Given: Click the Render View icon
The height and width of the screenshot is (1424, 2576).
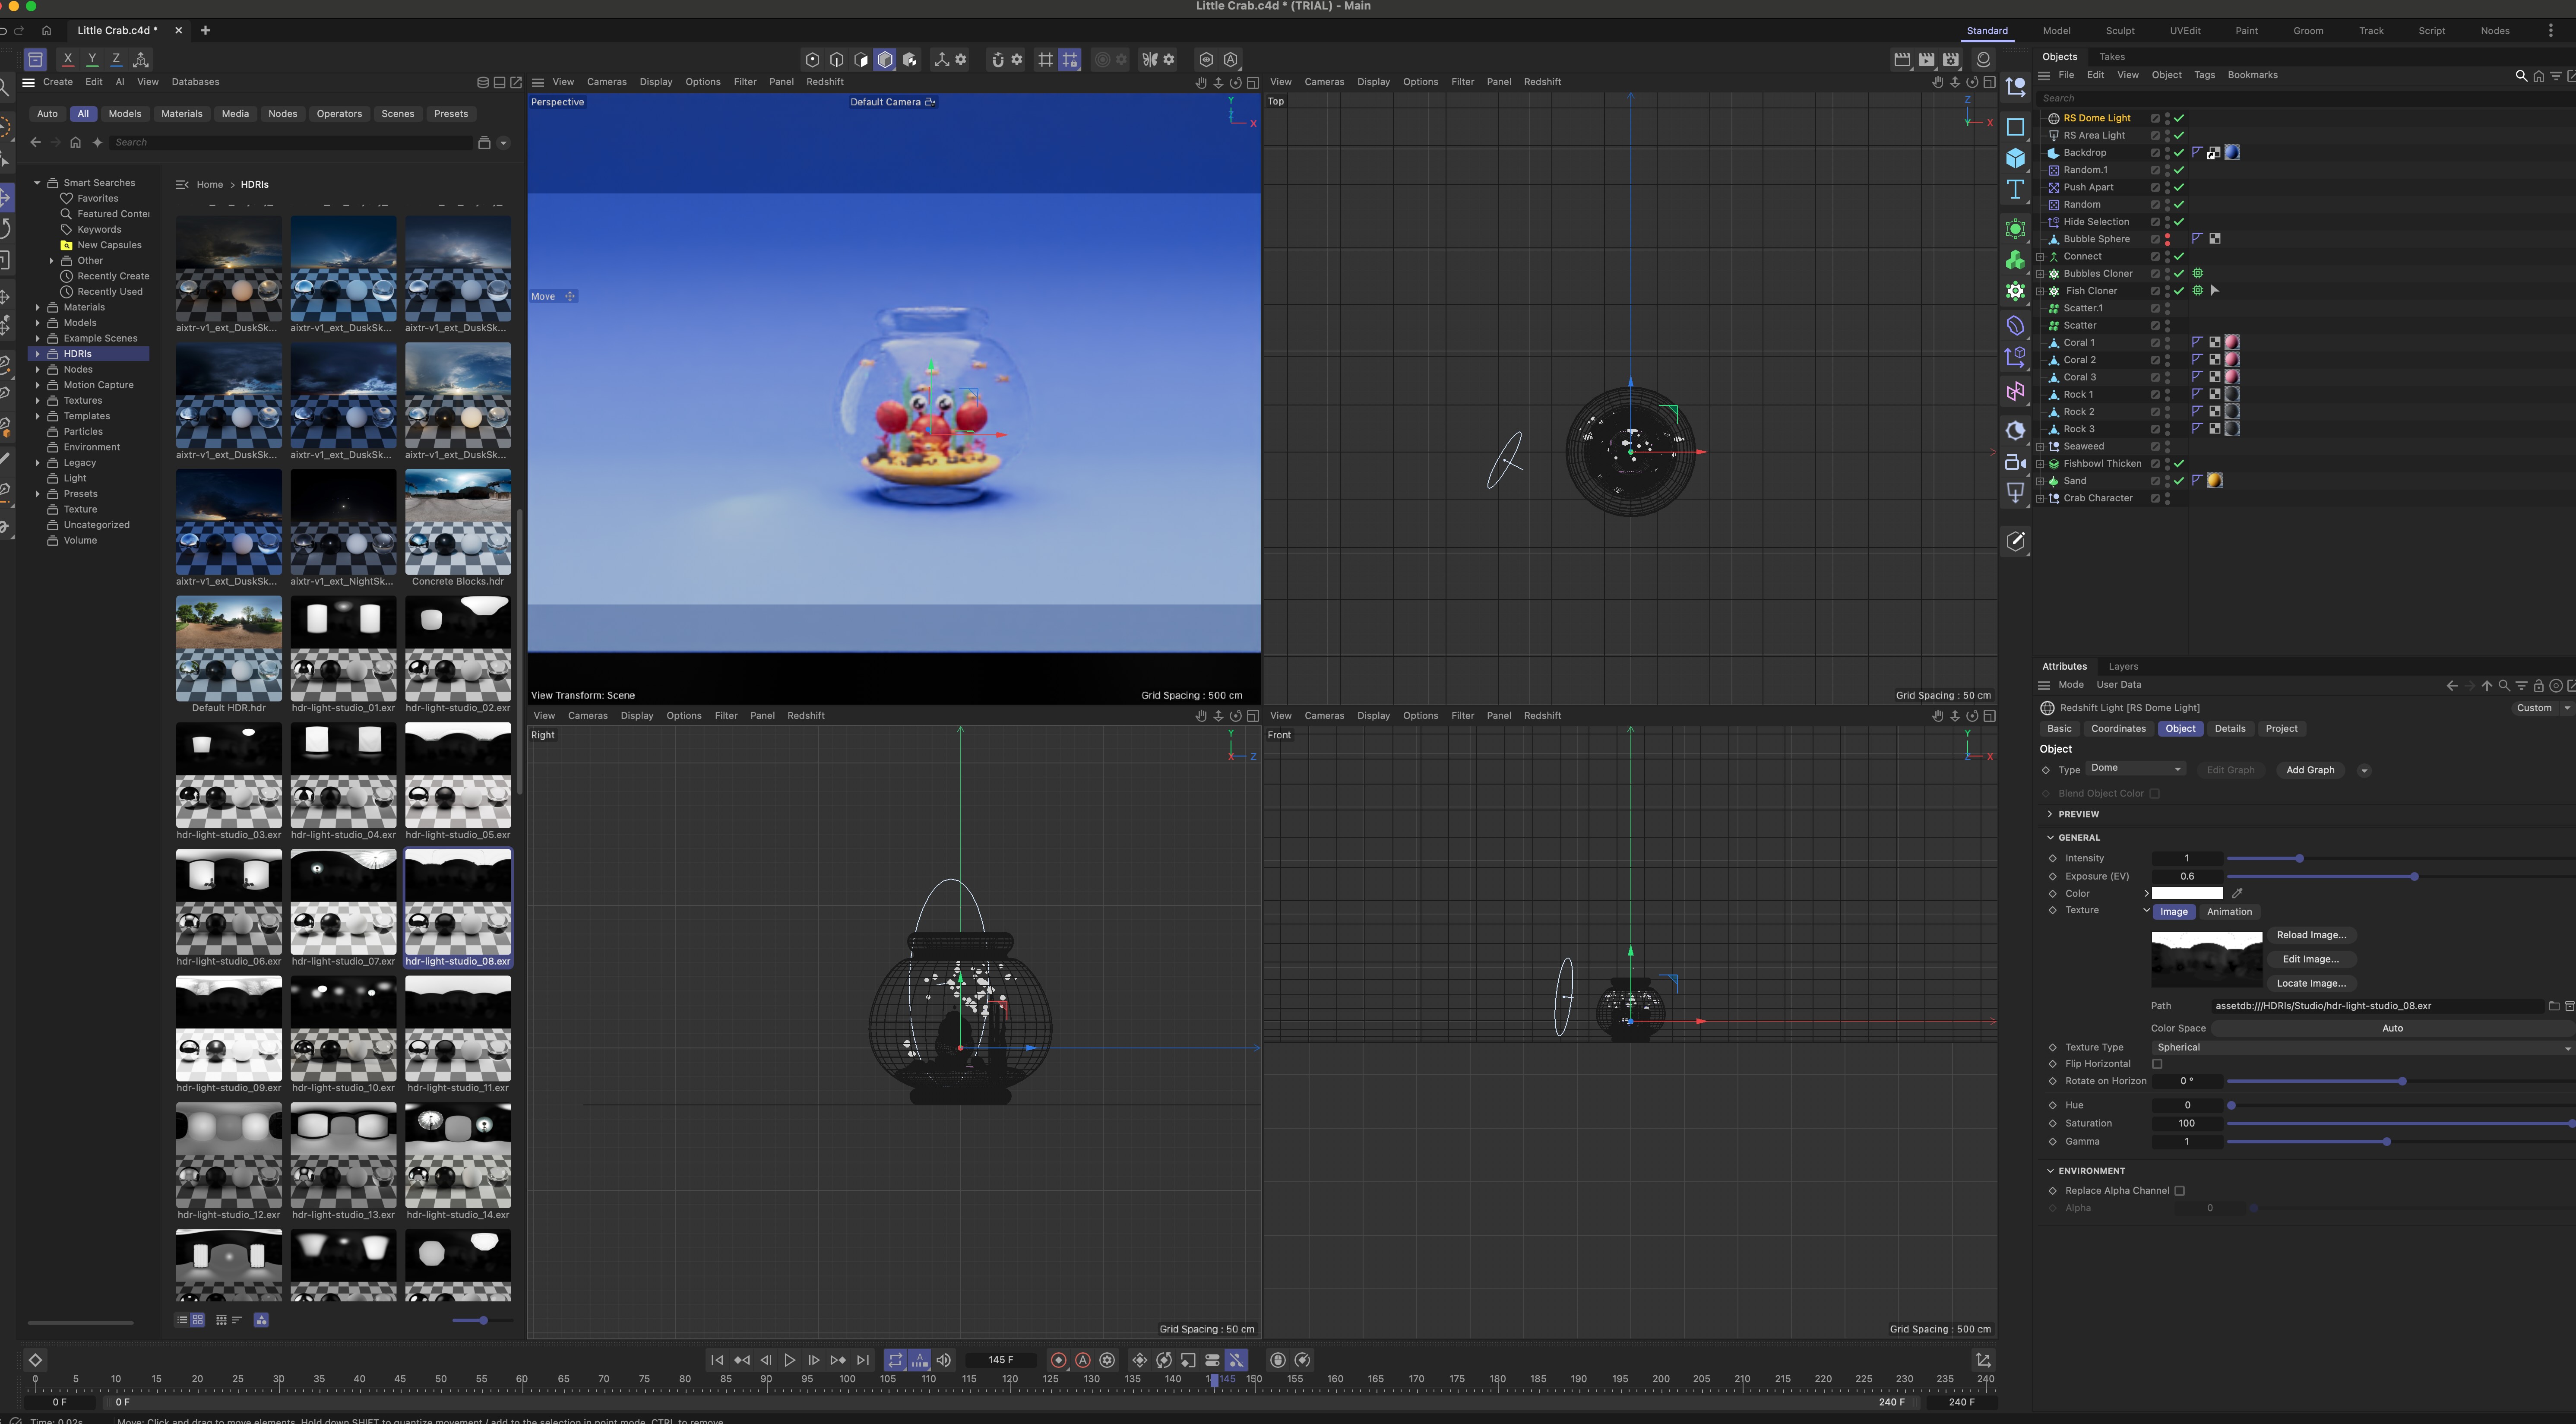Looking at the screenshot, I should point(1902,60).
